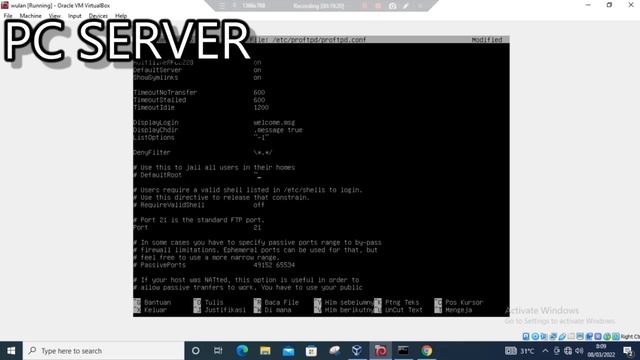Click the RequireValidShell off line

[x=199, y=205]
